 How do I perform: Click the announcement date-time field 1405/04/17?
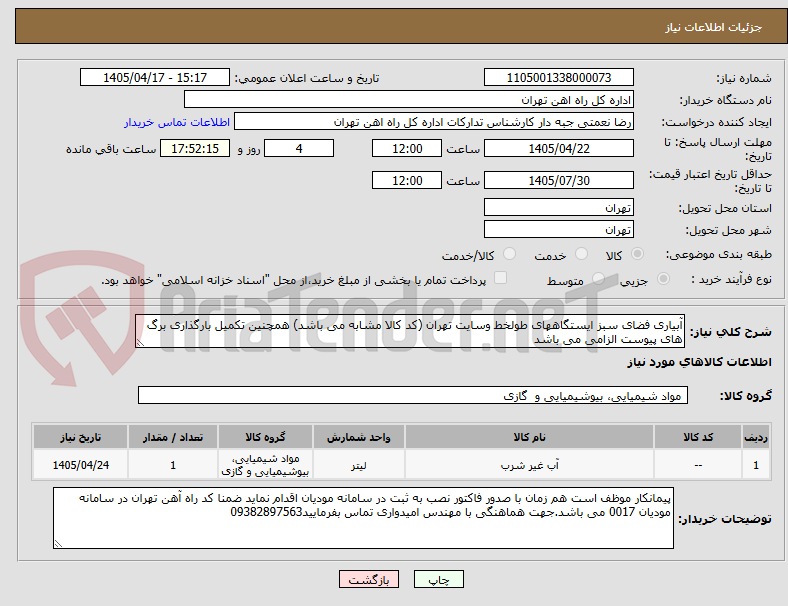pyautogui.click(x=155, y=77)
